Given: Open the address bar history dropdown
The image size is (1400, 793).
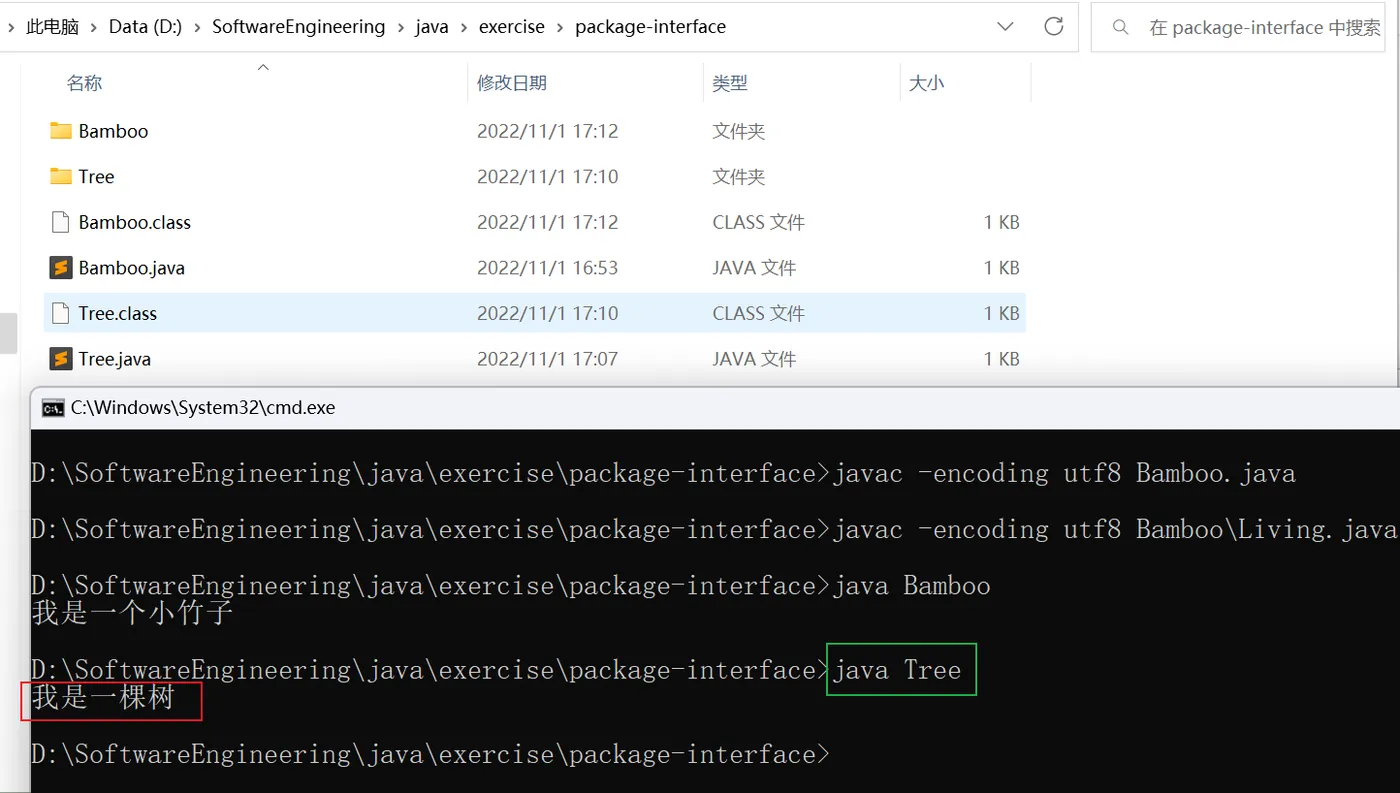Looking at the screenshot, I should [1006, 27].
